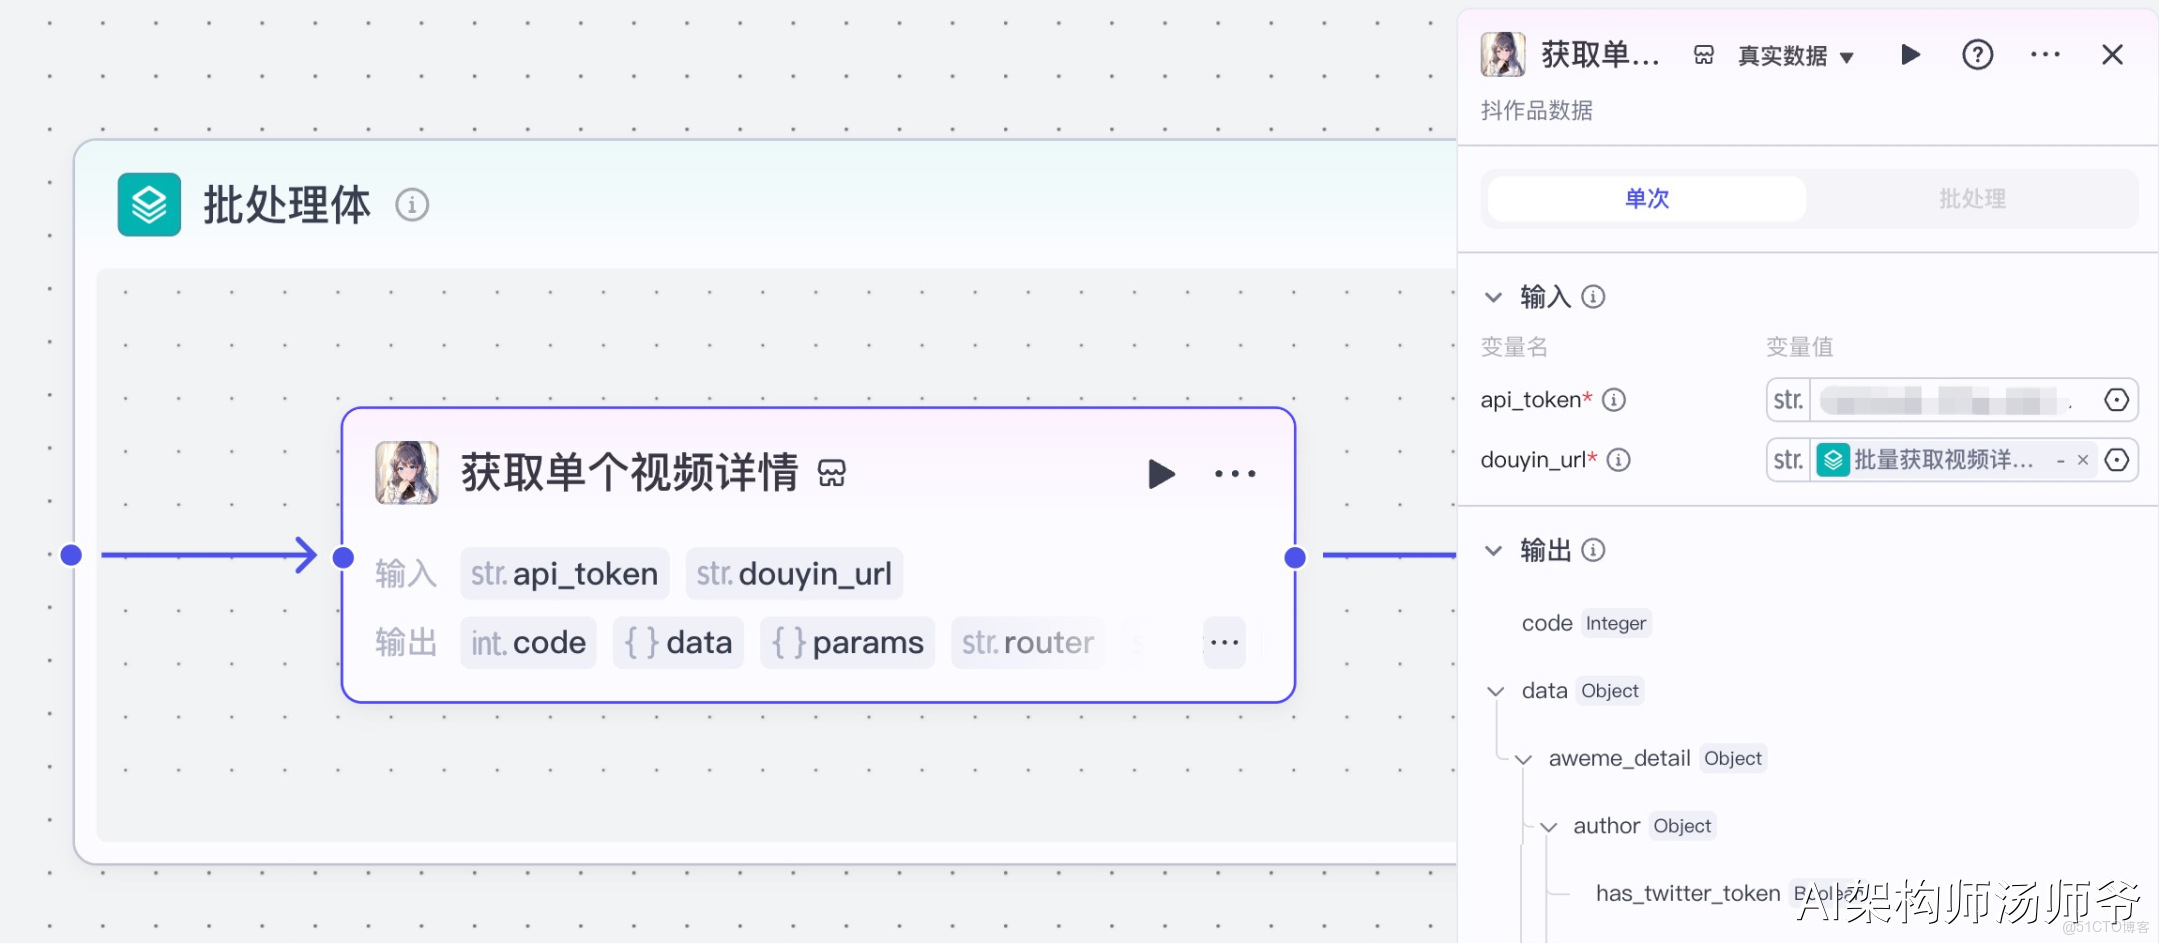Click the batch body left entry port
The width and height of the screenshot is (2160, 944).
click(x=71, y=555)
